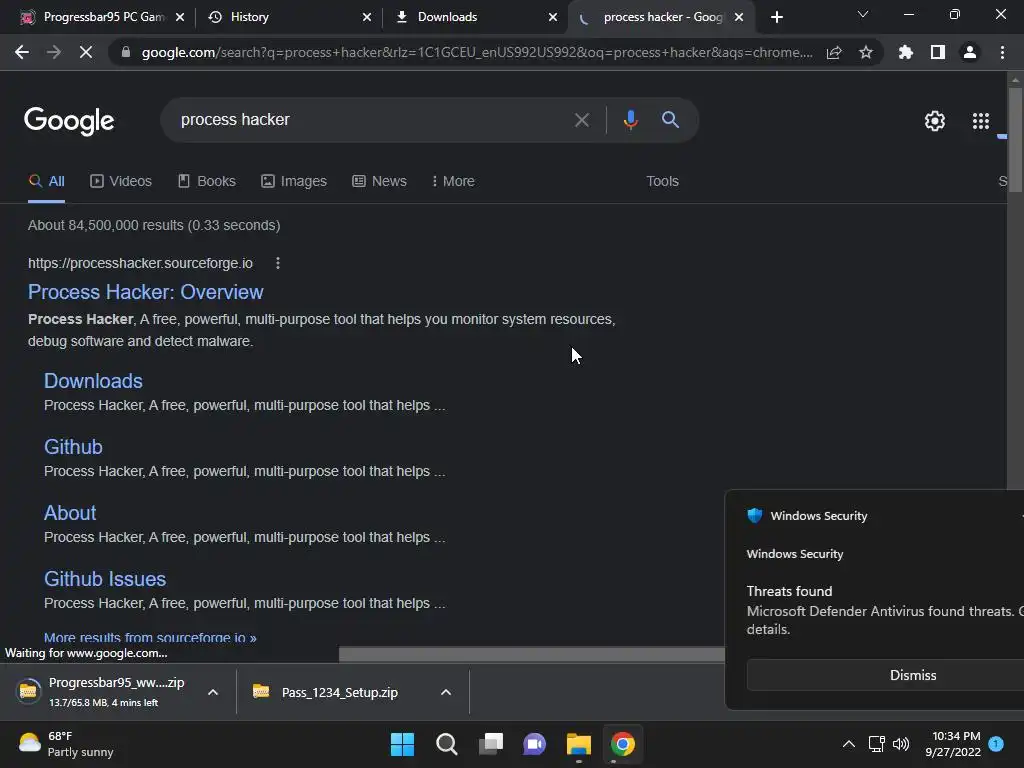
Task: Open the tab search chevron in title bar
Action: [x=863, y=14]
